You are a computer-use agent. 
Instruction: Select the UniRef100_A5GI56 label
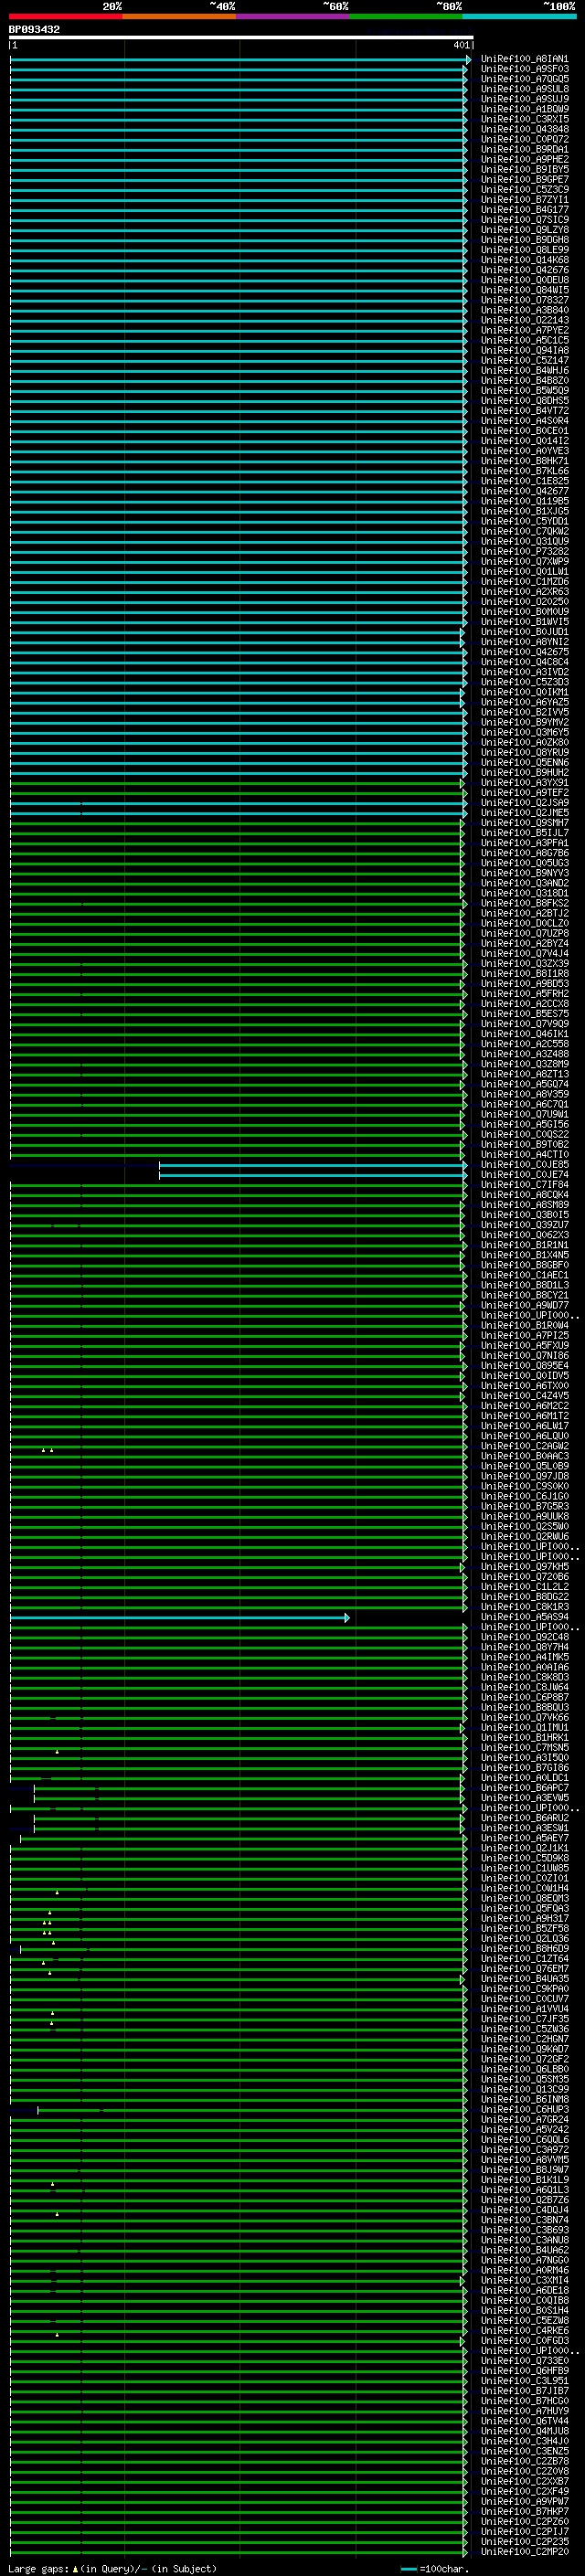tap(524, 1125)
